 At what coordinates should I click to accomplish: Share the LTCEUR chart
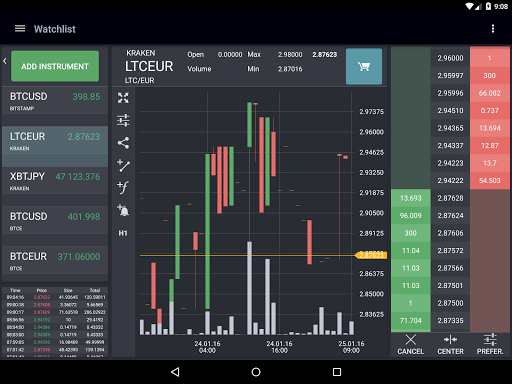pos(123,143)
